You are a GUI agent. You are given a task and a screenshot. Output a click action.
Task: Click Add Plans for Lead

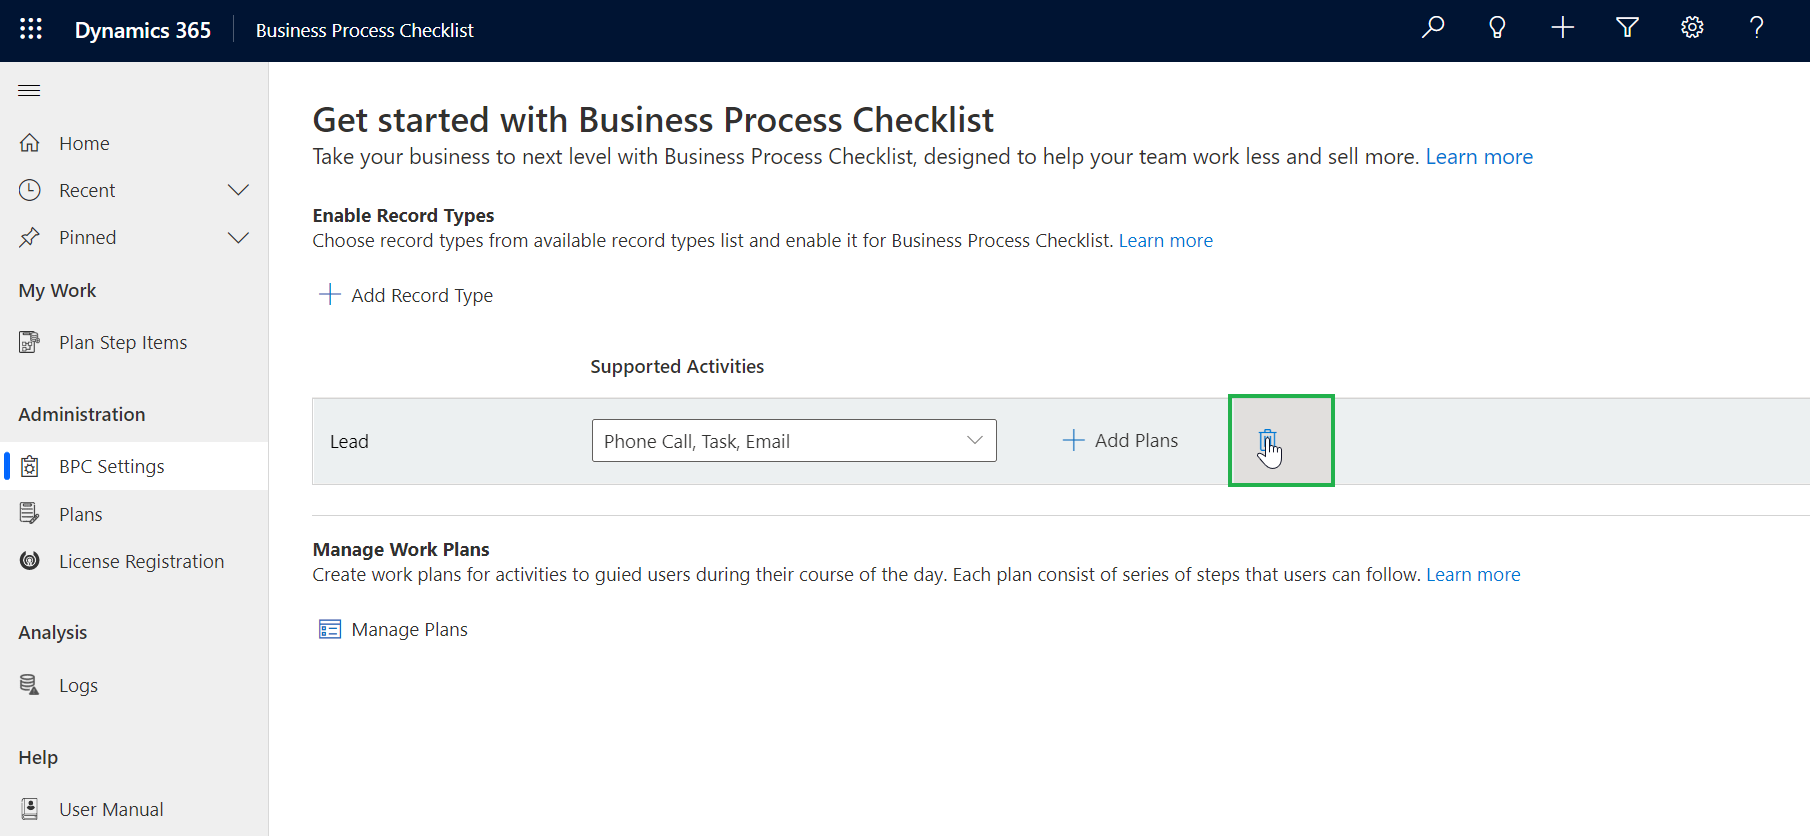(x=1120, y=441)
